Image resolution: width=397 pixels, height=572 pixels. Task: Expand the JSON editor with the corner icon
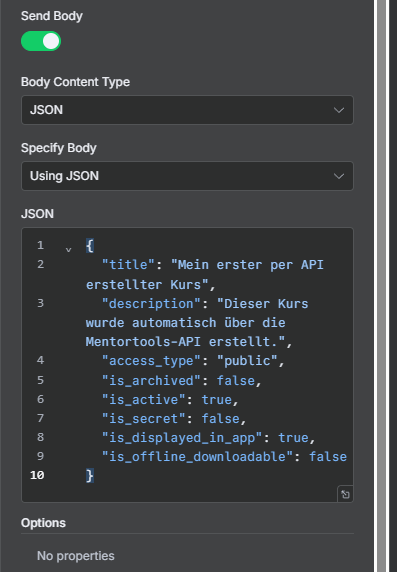[x=345, y=494]
